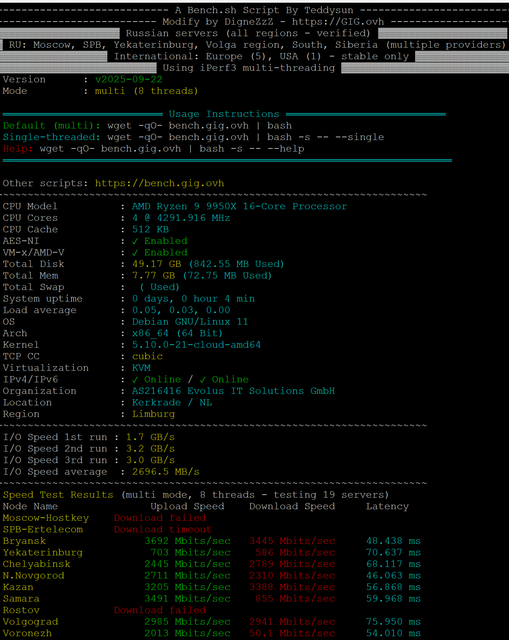Image resolution: width=509 pixels, height=640 pixels.
Task: Click Kazan download speed 3388 Mbits/sec
Action: coord(292,587)
